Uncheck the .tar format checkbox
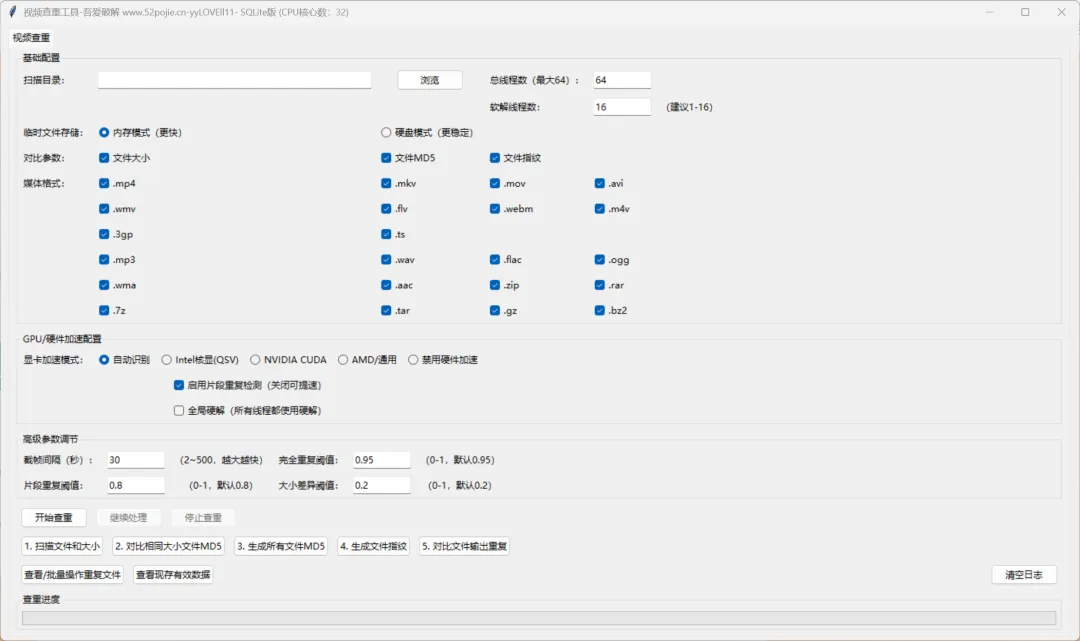1080x641 pixels. click(386, 311)
